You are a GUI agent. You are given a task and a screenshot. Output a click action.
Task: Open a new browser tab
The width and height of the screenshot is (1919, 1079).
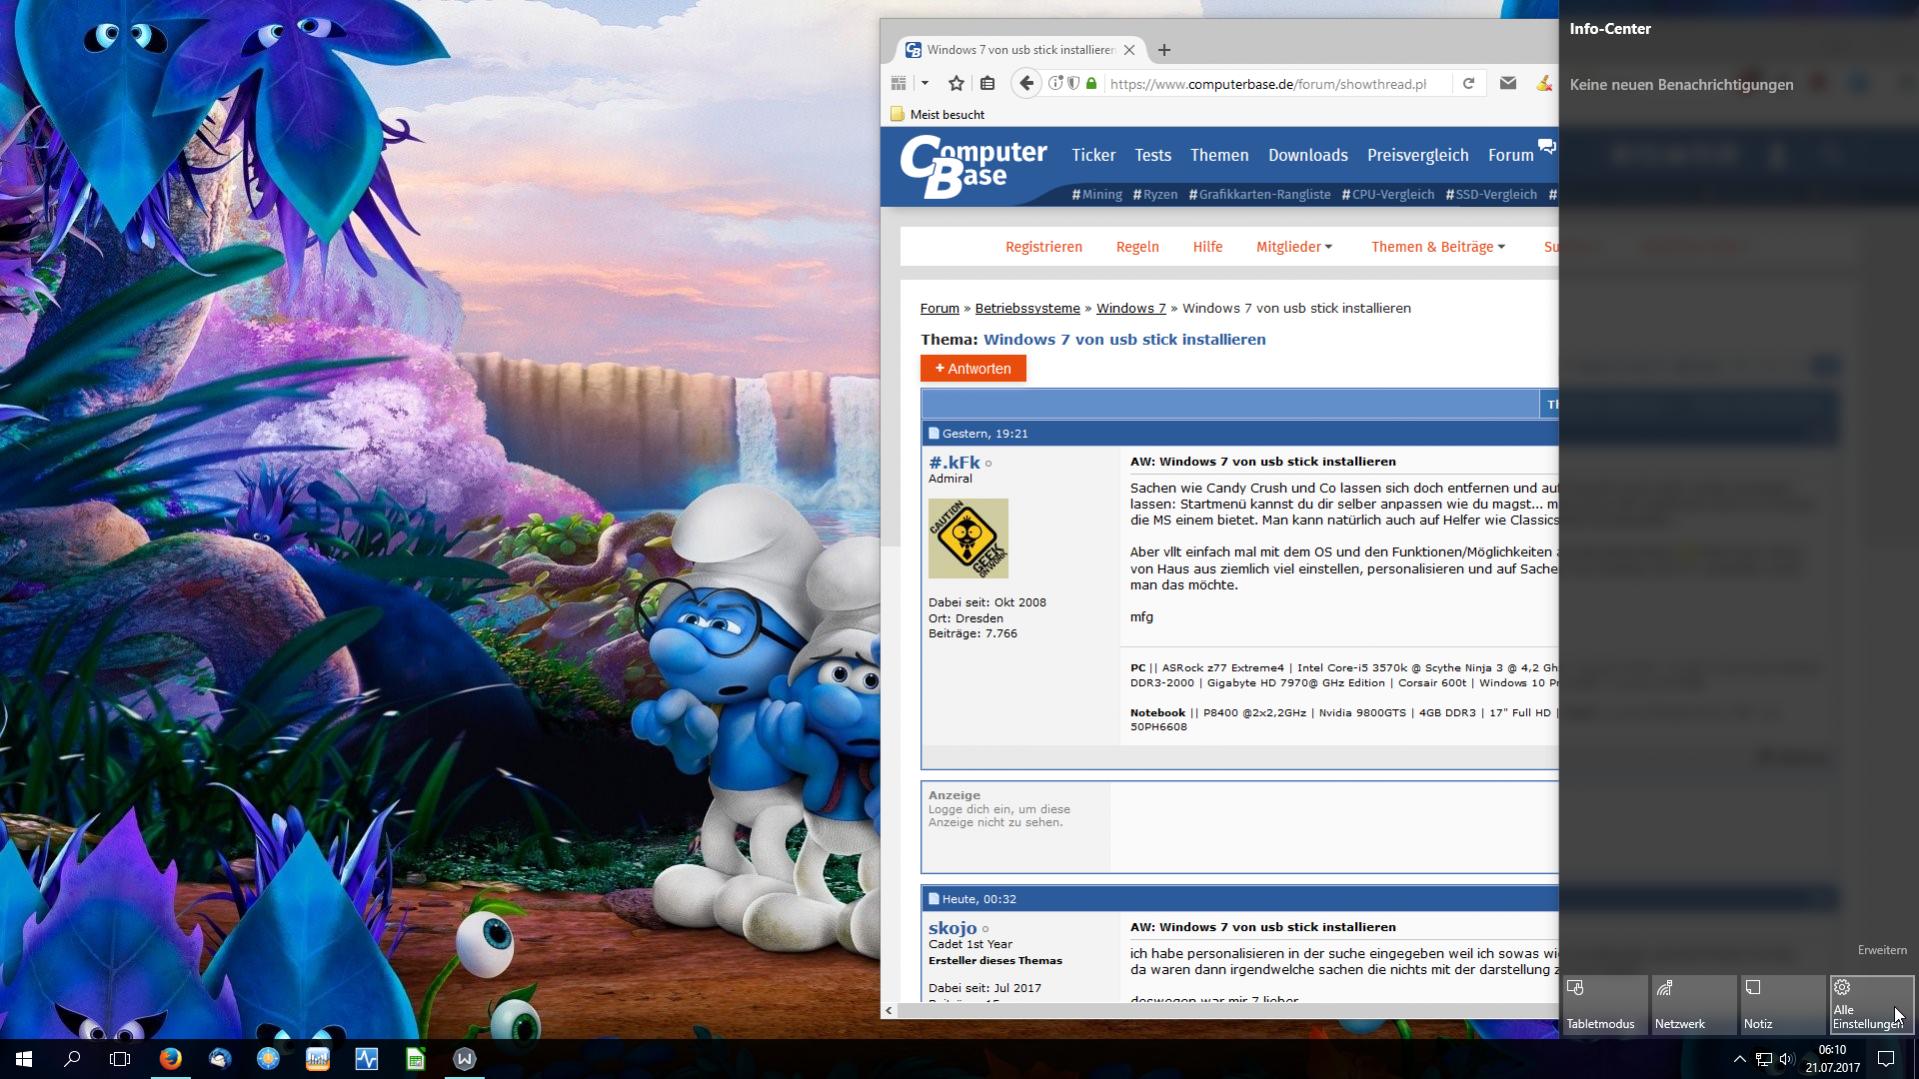tap(1164, 50)
